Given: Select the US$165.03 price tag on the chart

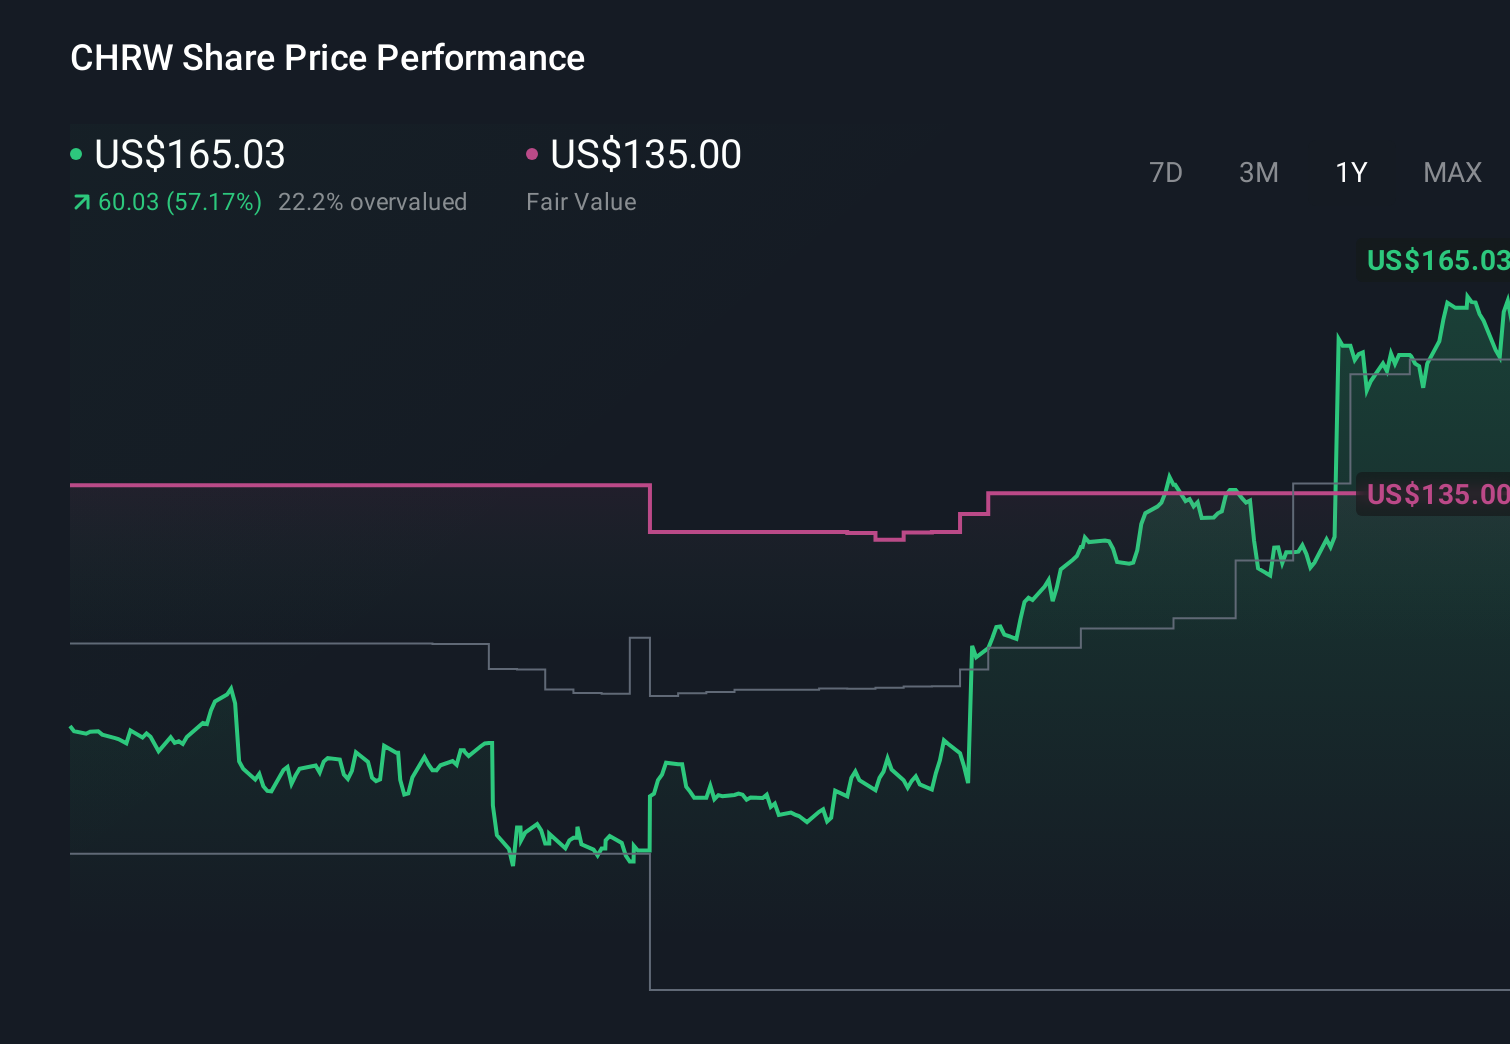Looking at the screenshot, I should (1435, 262).
